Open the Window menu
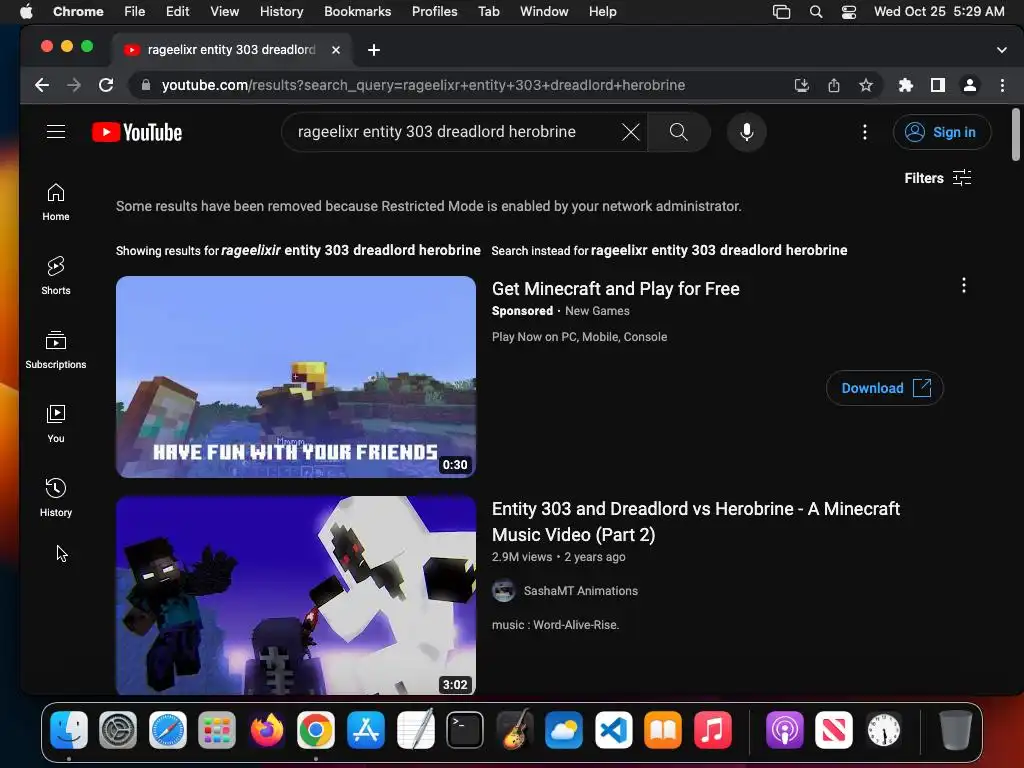 pos(543,11)
